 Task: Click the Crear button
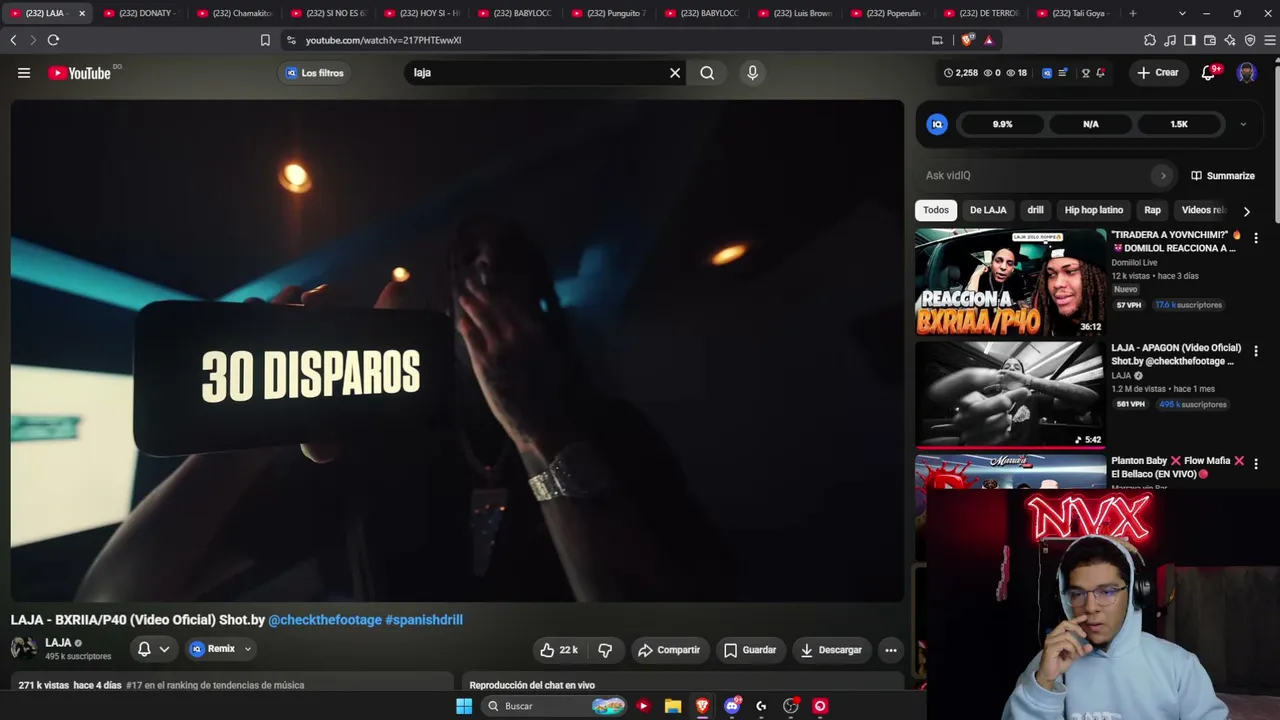click(1158, 73)
